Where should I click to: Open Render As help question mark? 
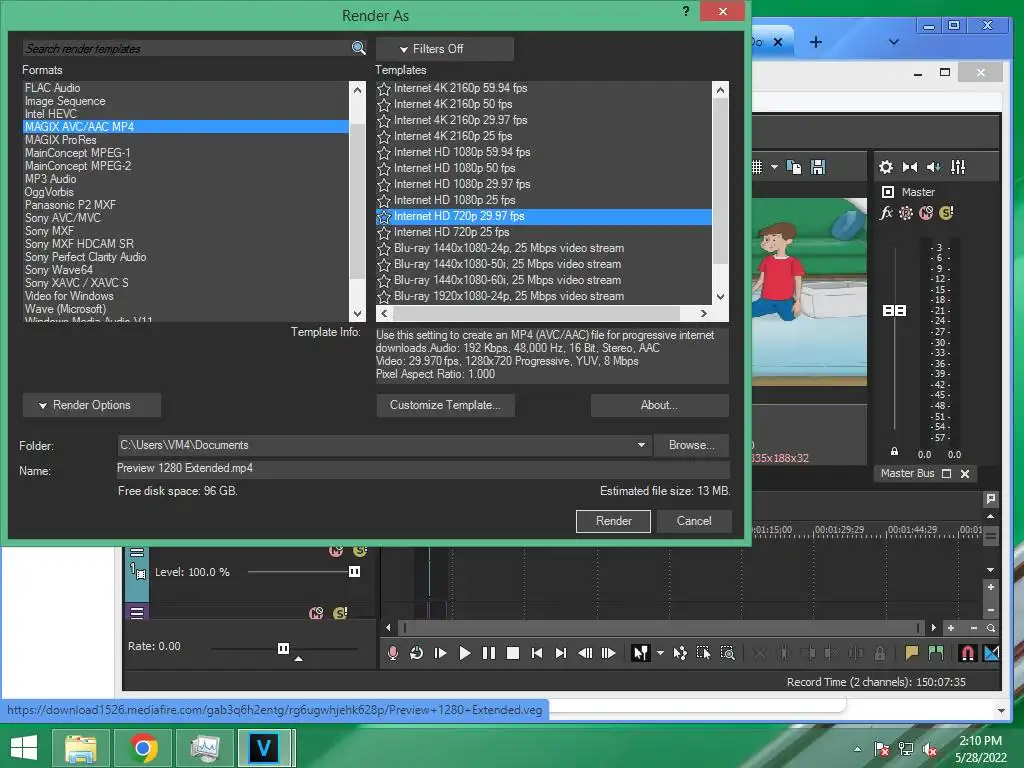pos(686,11)
